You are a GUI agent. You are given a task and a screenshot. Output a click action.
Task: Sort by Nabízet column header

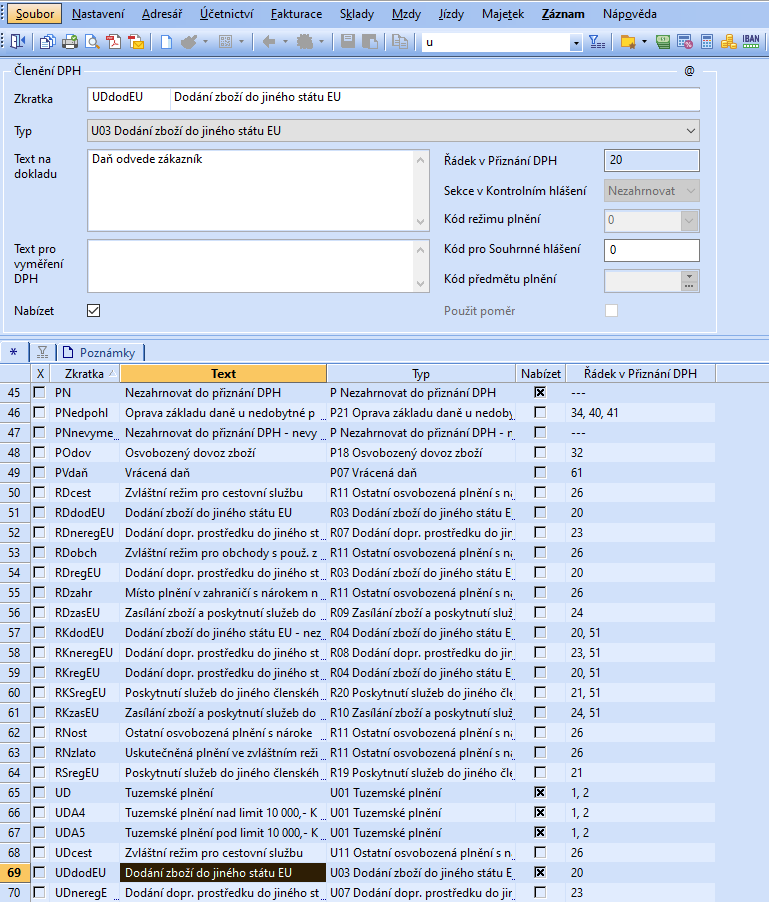click(x=541, y=373)
